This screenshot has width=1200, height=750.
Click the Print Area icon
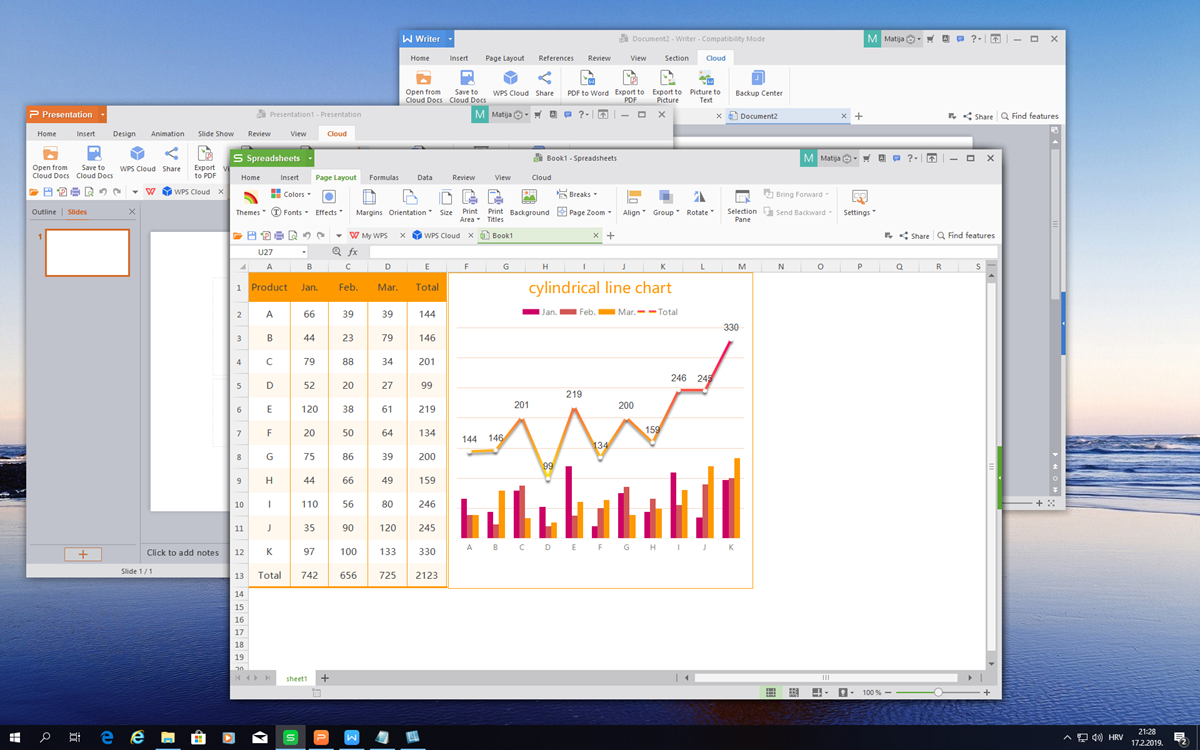tap(469, 206)
